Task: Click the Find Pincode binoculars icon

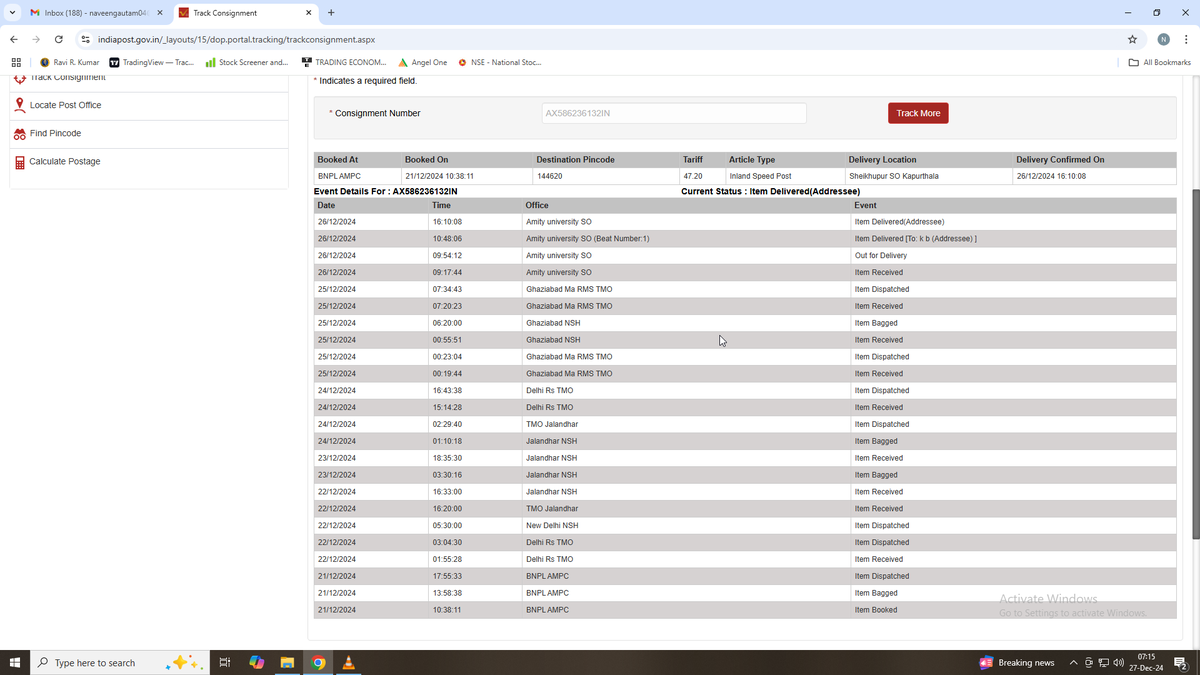Action: pyautogui.click(x=19, y=134)
